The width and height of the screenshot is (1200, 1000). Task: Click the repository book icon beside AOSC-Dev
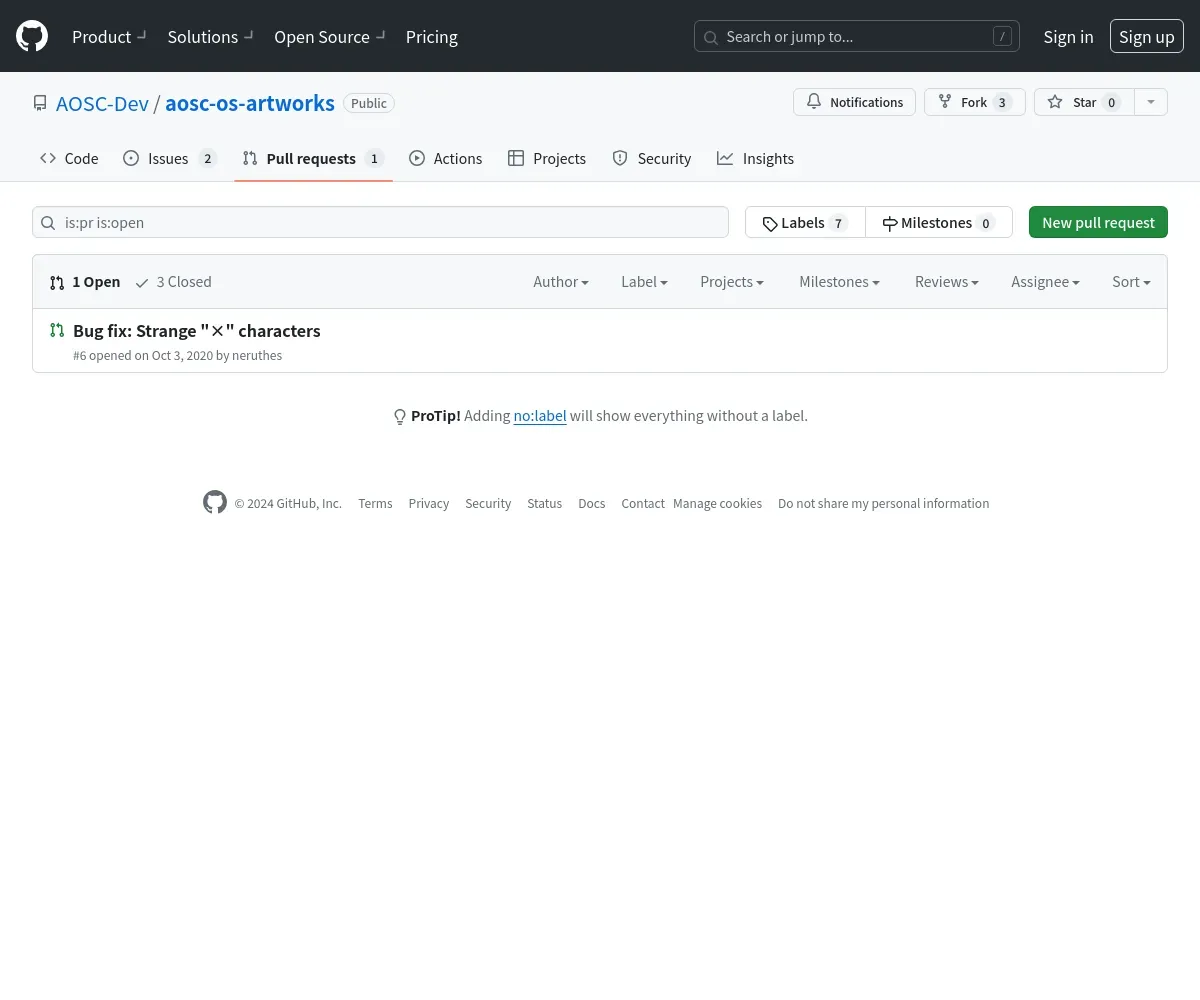pyautogui.click(x=40, y=103)
